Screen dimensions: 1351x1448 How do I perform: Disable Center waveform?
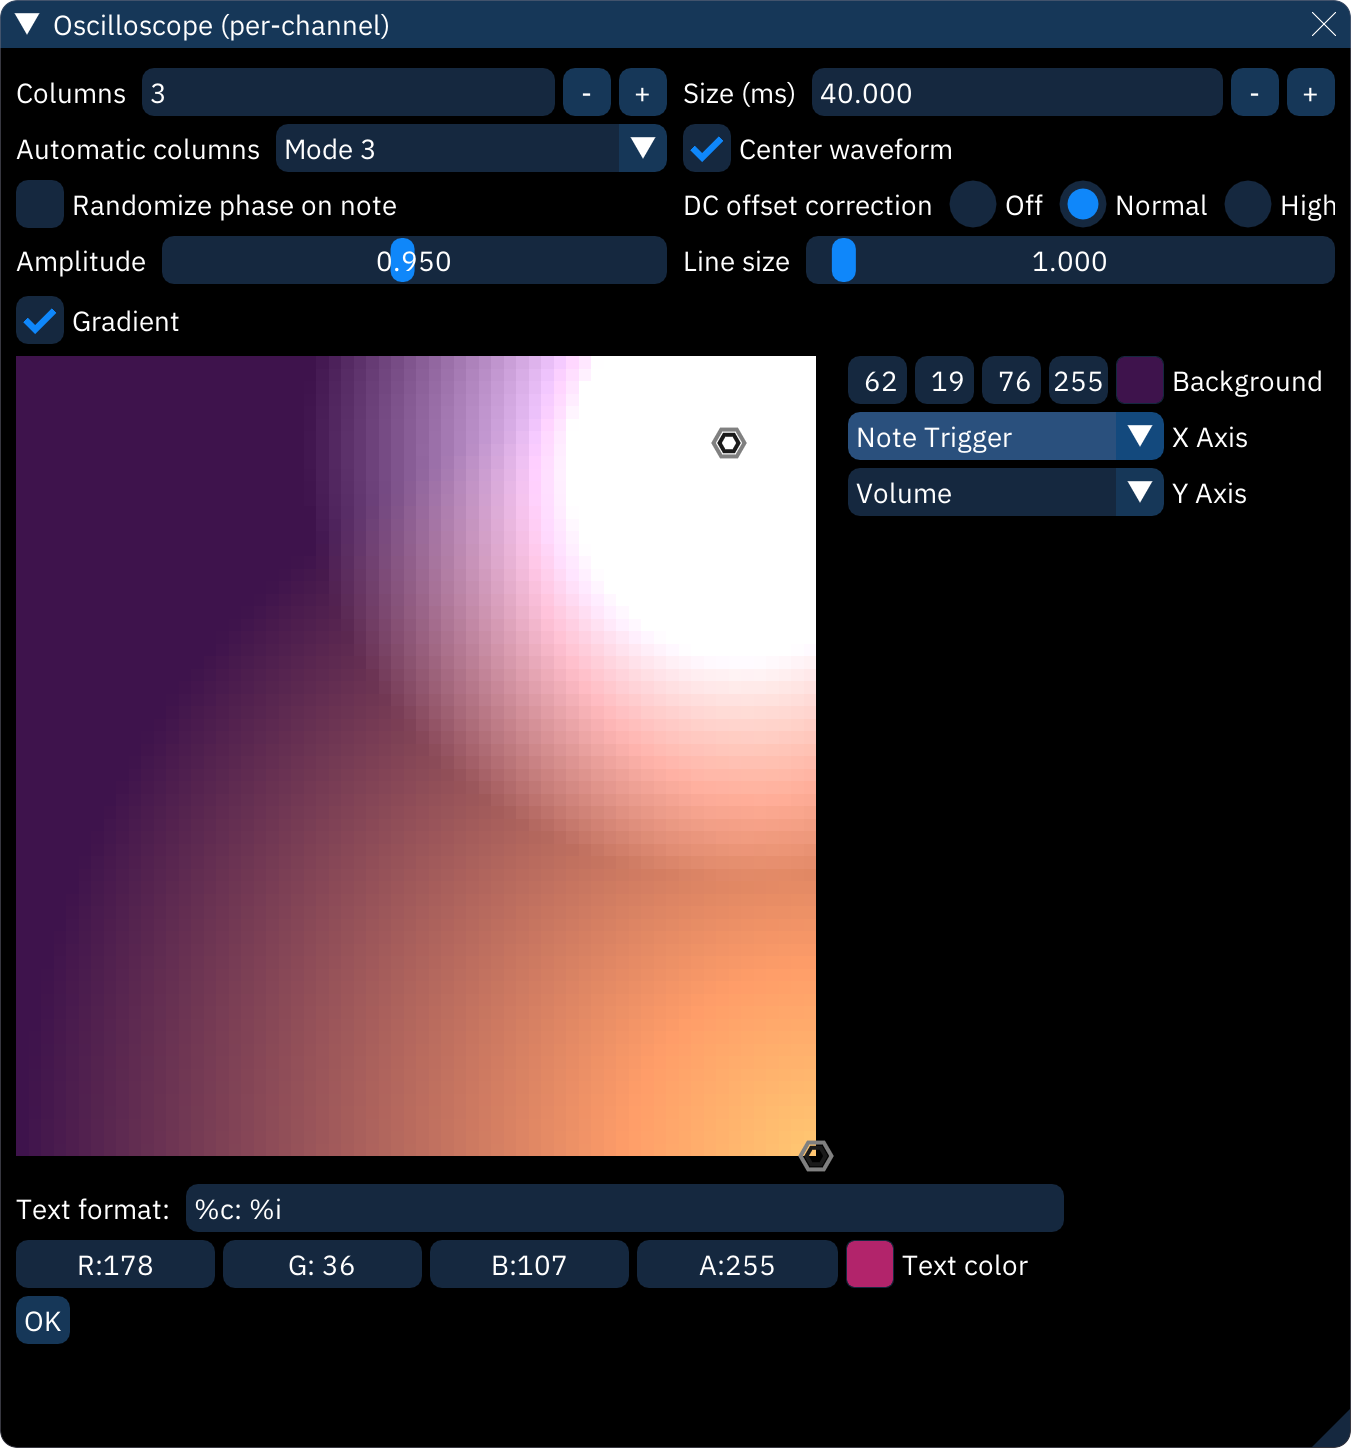[x=707, y=148]
